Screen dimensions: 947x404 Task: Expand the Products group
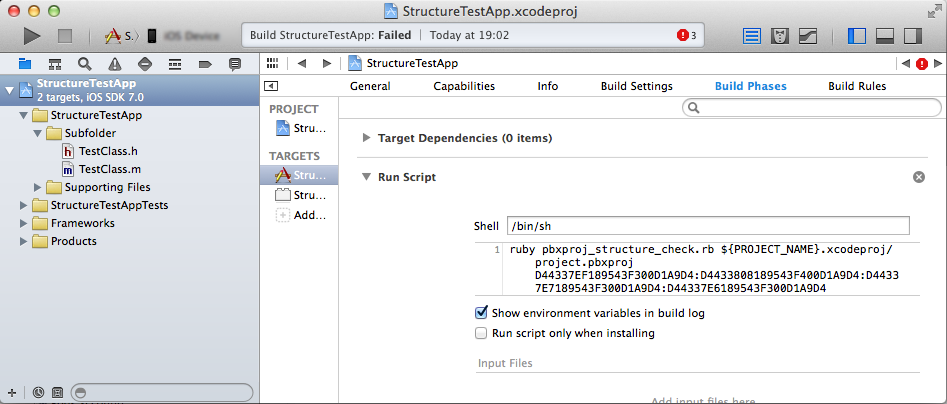[x=24, y=242]
